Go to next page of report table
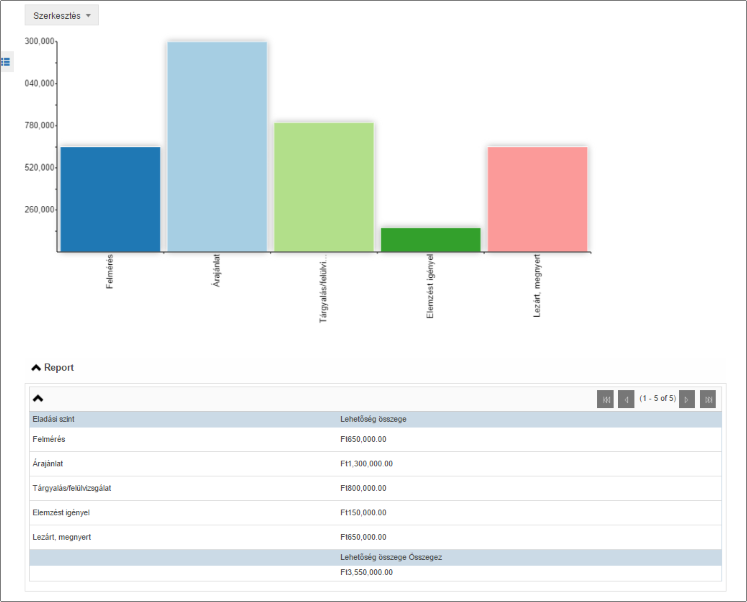 687,399
